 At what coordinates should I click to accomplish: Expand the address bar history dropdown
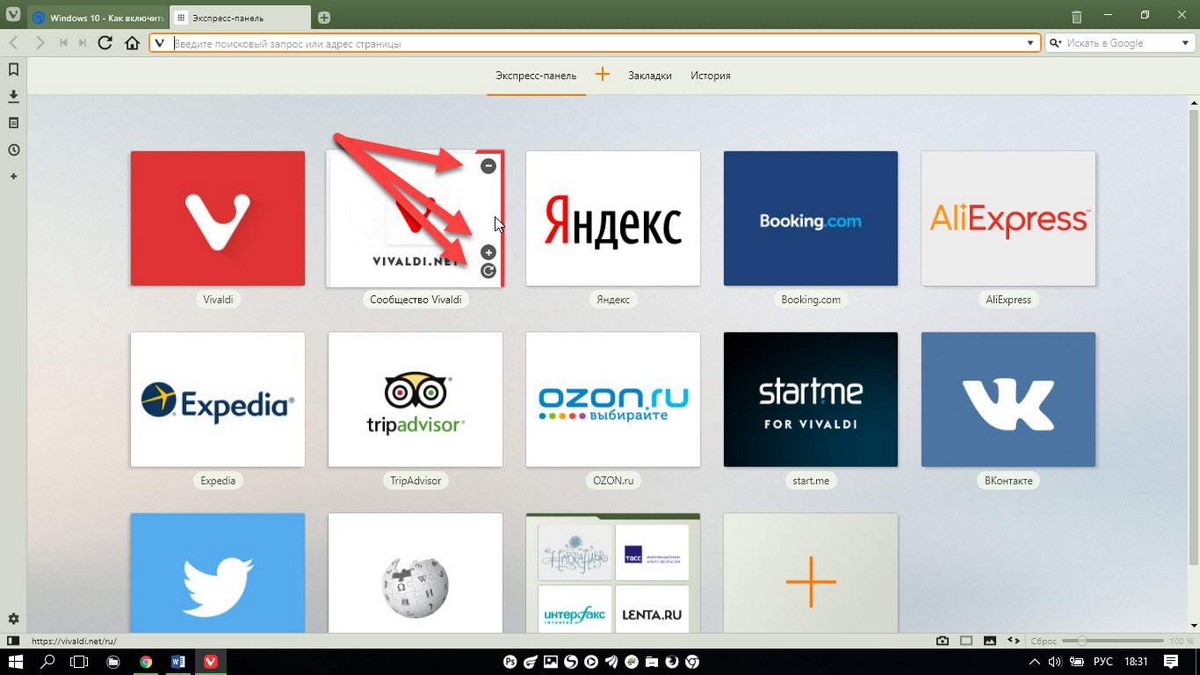[1030, 43]
